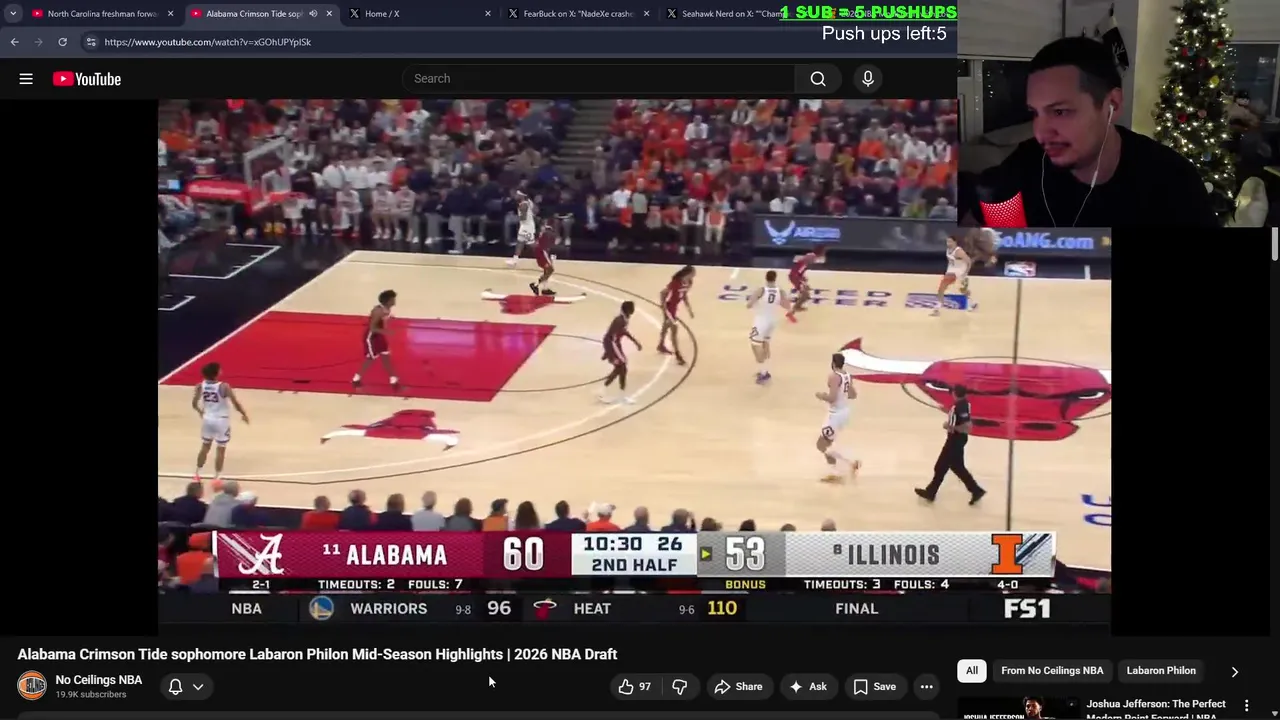
Task: Open Joshua Jefferson recommended video title
Action: 1156,710
